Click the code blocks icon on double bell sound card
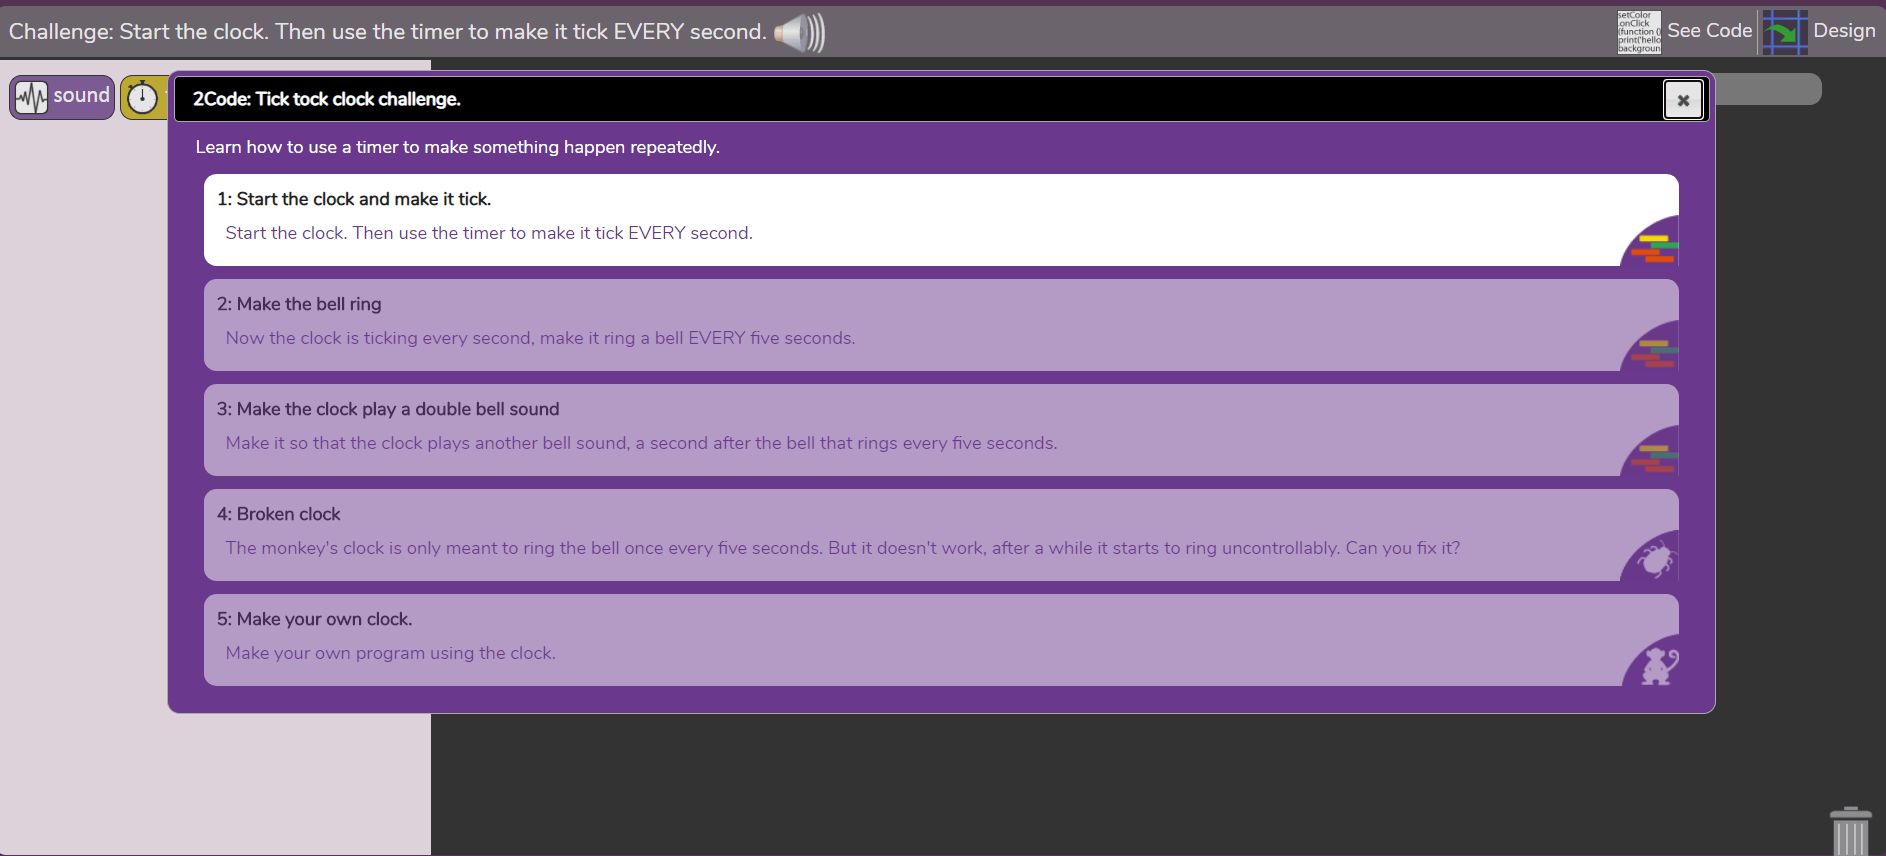Image resolution: width=1886 pixels, height=856 pixels. pyautogui.click(x=1654, y=457)
